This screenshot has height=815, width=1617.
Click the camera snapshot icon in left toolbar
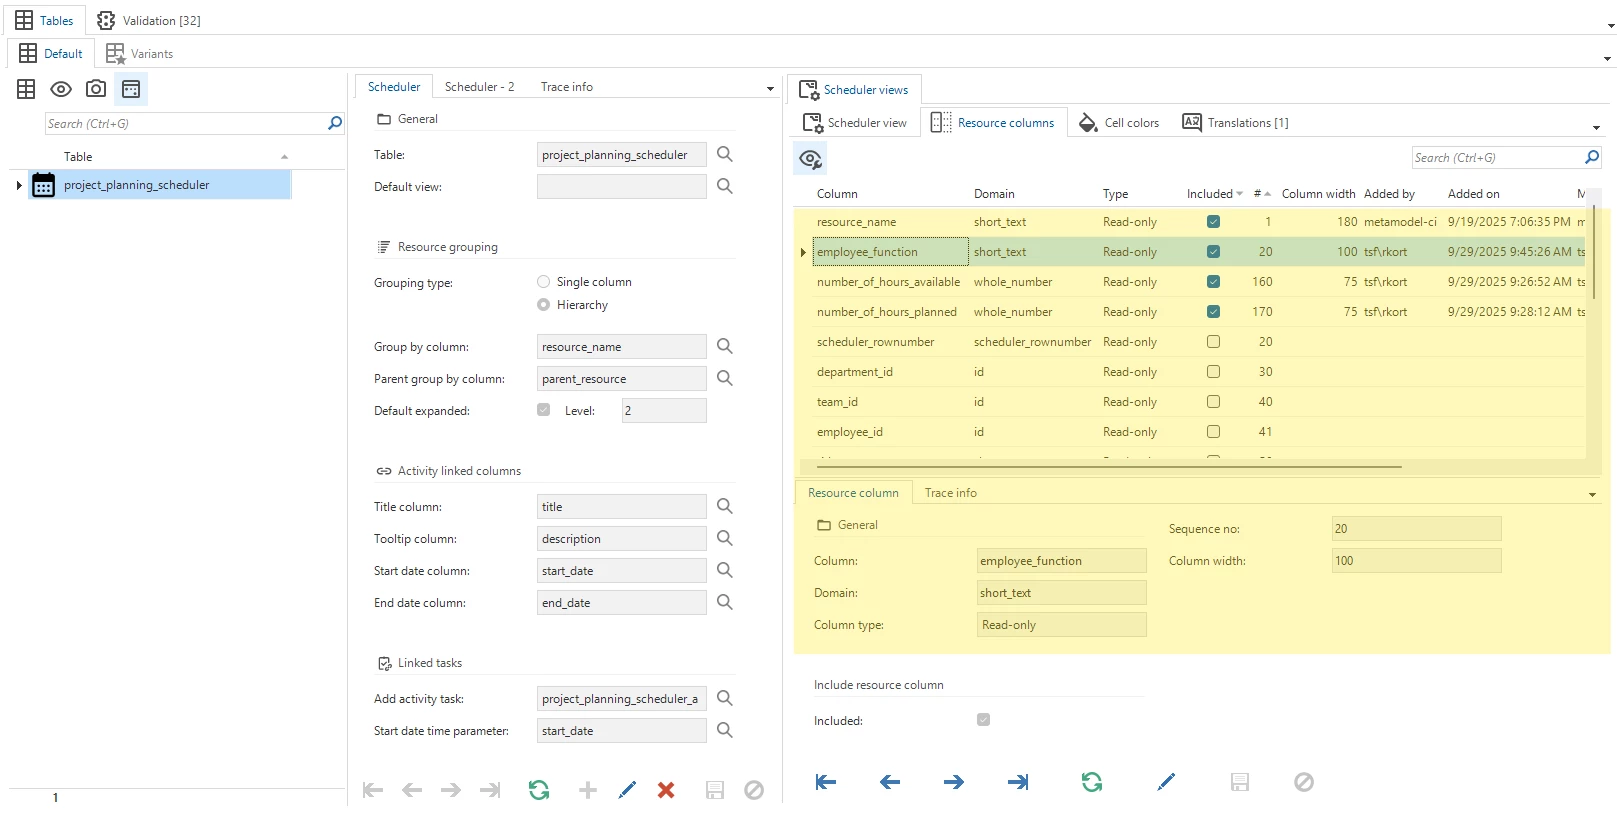[x=96, y=89]
